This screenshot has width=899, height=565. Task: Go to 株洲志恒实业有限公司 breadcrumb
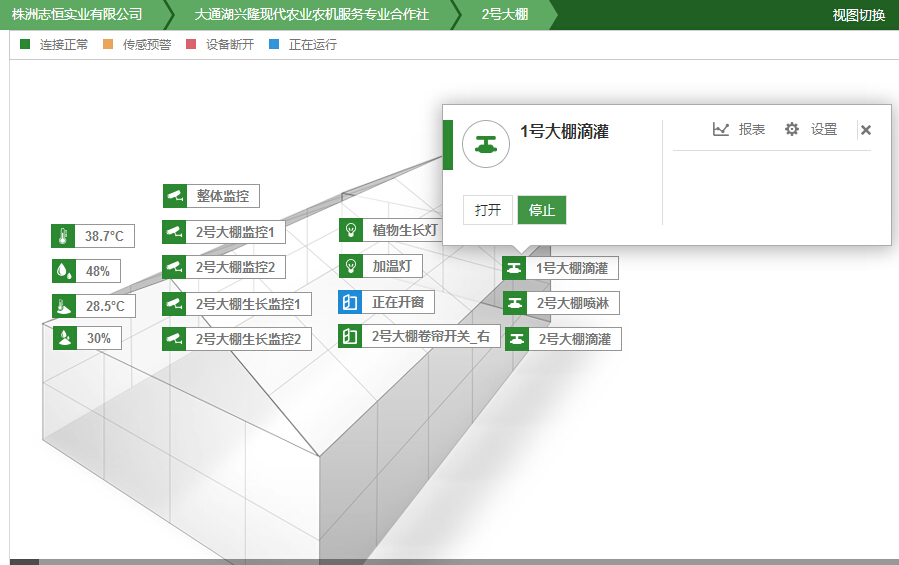(77, 15)
